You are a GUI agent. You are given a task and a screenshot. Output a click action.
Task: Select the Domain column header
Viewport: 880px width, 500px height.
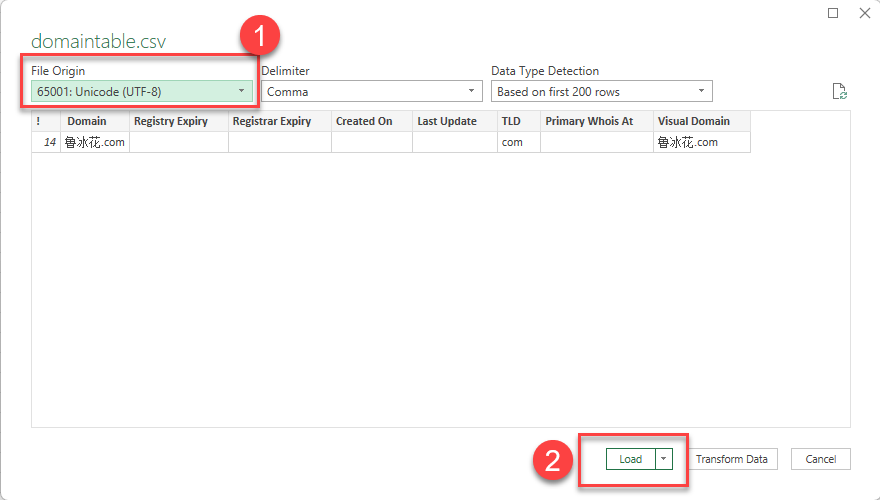point(95,121)
